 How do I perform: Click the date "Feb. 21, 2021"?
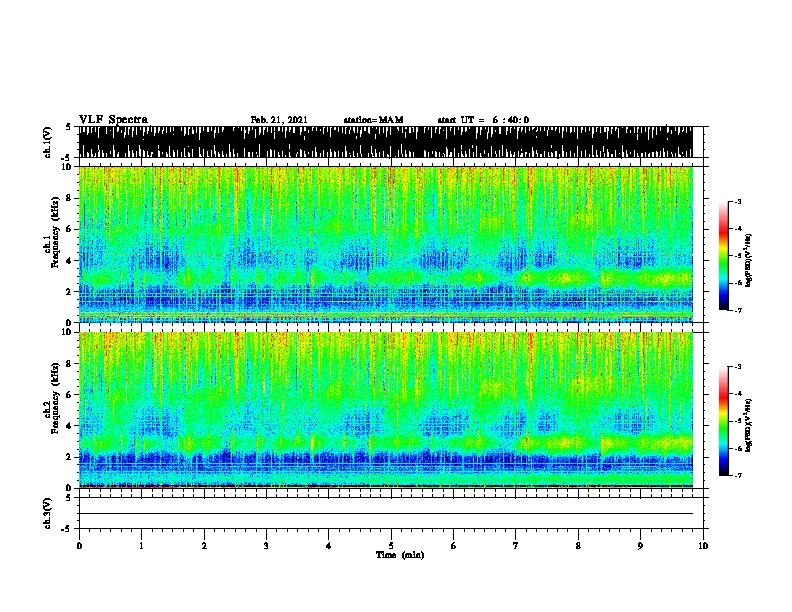[x=279, y=120]
